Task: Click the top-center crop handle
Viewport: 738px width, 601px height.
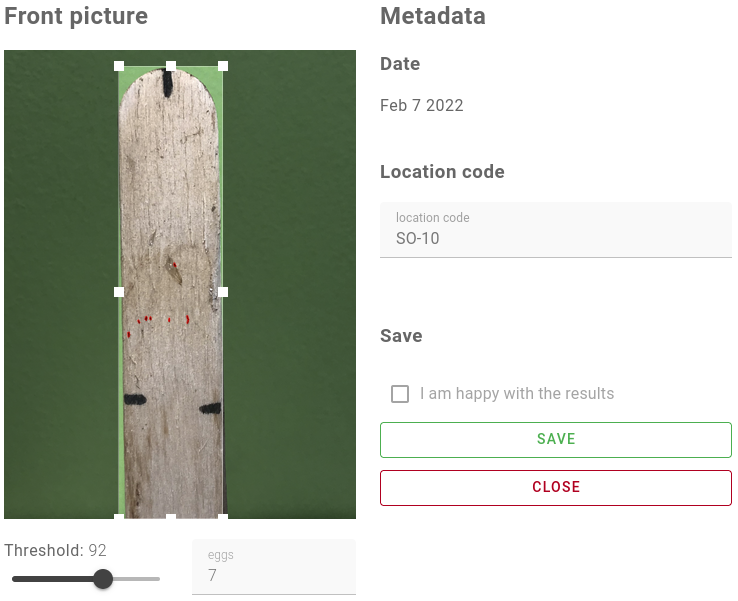Action: pyautogui.click(x=171, y=66)
